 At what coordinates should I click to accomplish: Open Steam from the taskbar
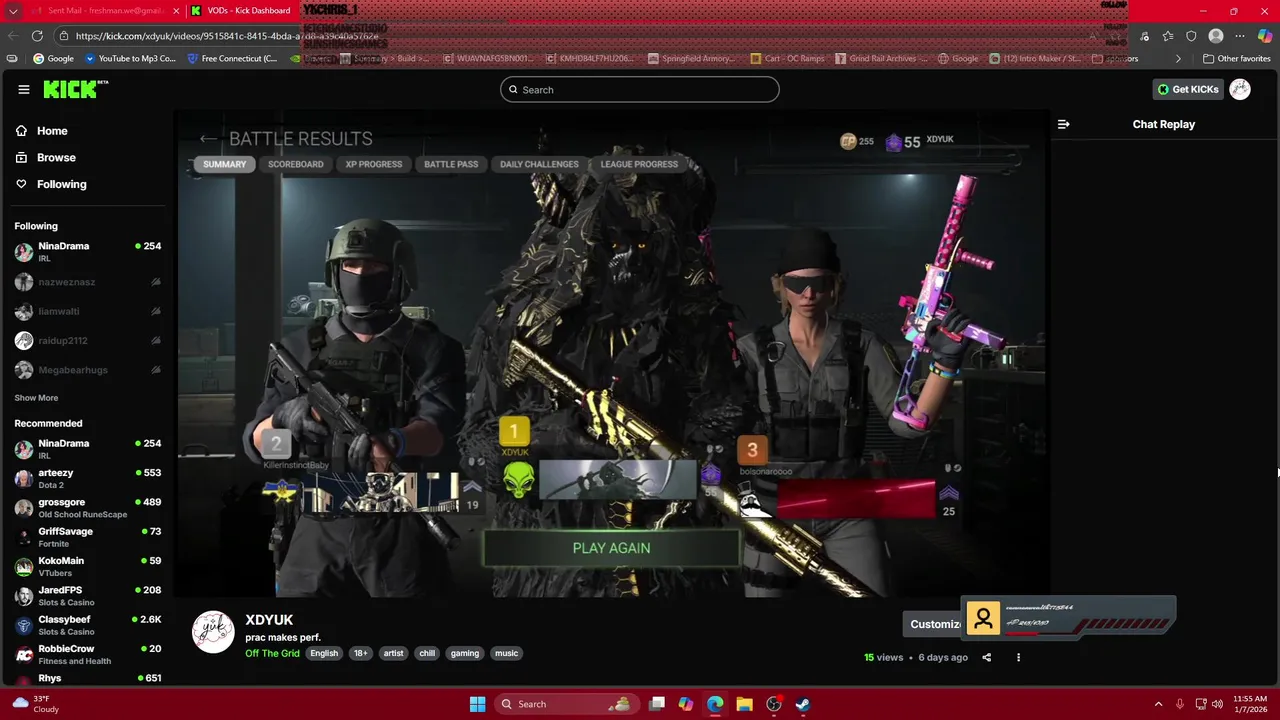(802, 704)
